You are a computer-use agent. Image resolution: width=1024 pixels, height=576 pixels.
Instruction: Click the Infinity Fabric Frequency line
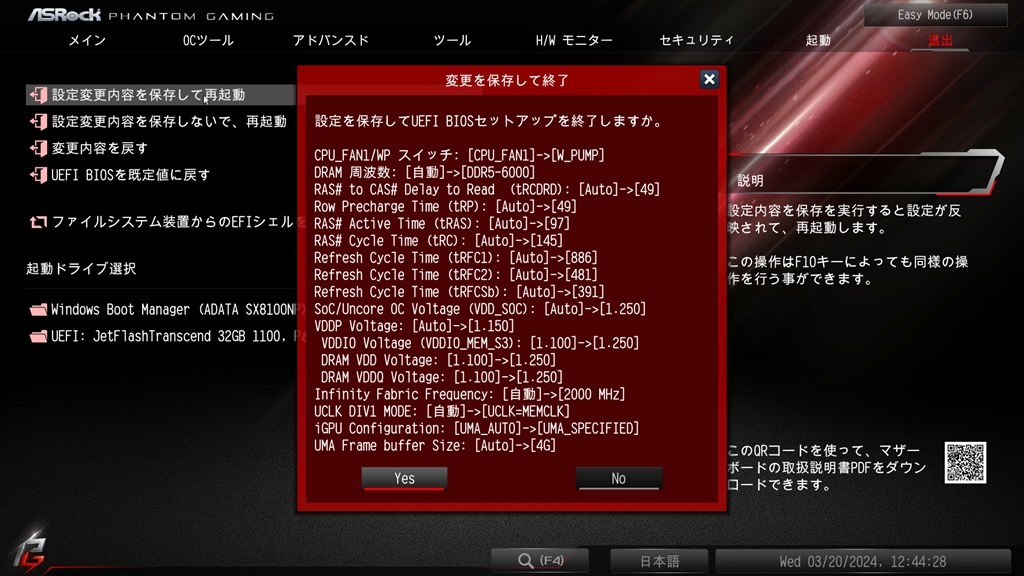470,394
